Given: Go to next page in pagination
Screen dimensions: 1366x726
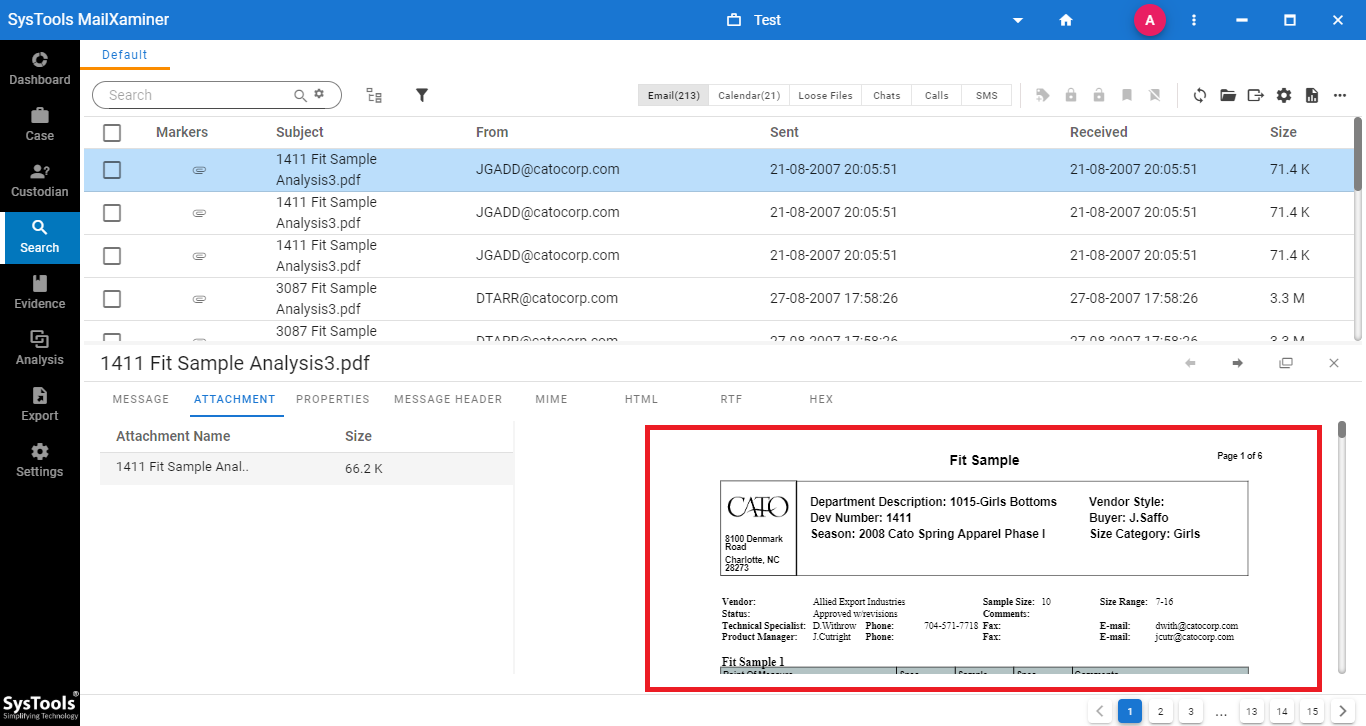Looking at the screenshot, I should tap(1342, 711).
